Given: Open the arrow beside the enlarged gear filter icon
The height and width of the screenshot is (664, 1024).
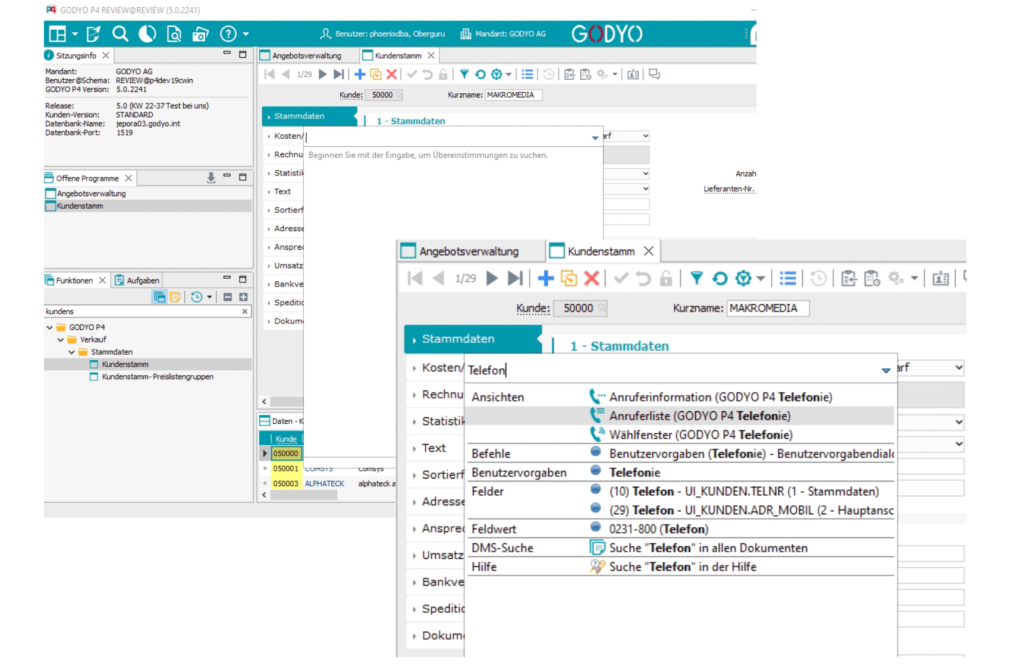Looking at the screenshot, I should coord(761,279).
